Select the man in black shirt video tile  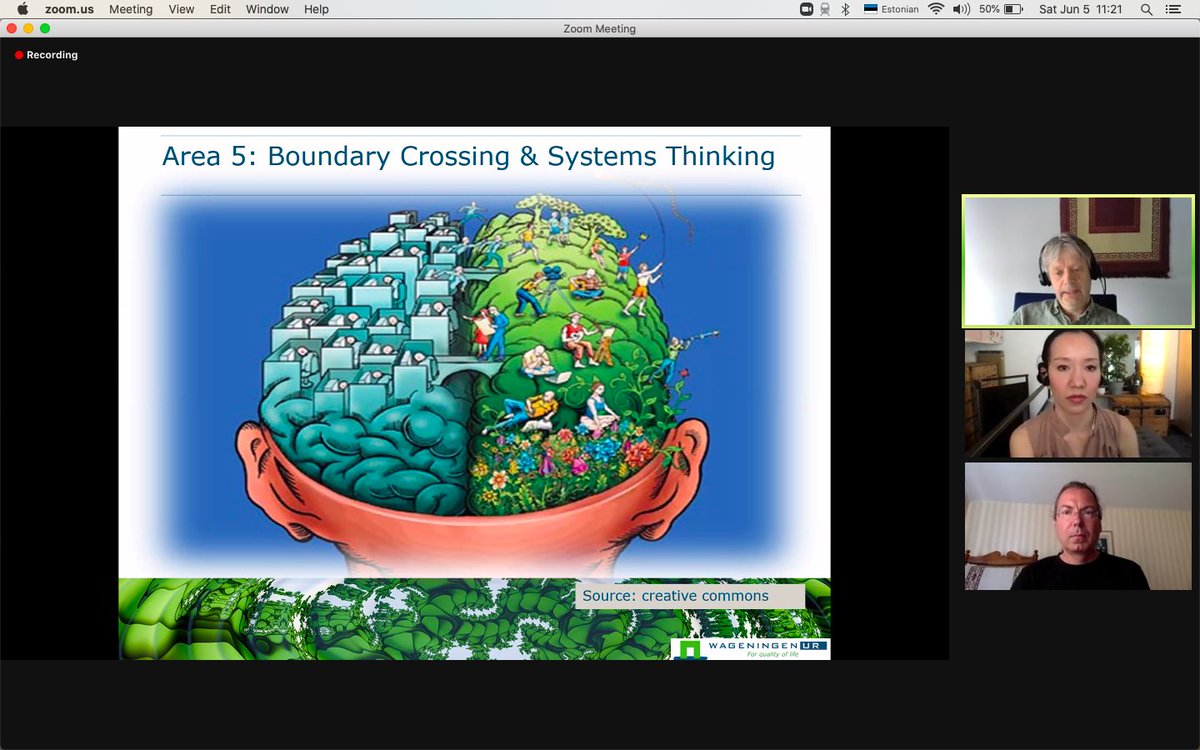pos(1079,526)
